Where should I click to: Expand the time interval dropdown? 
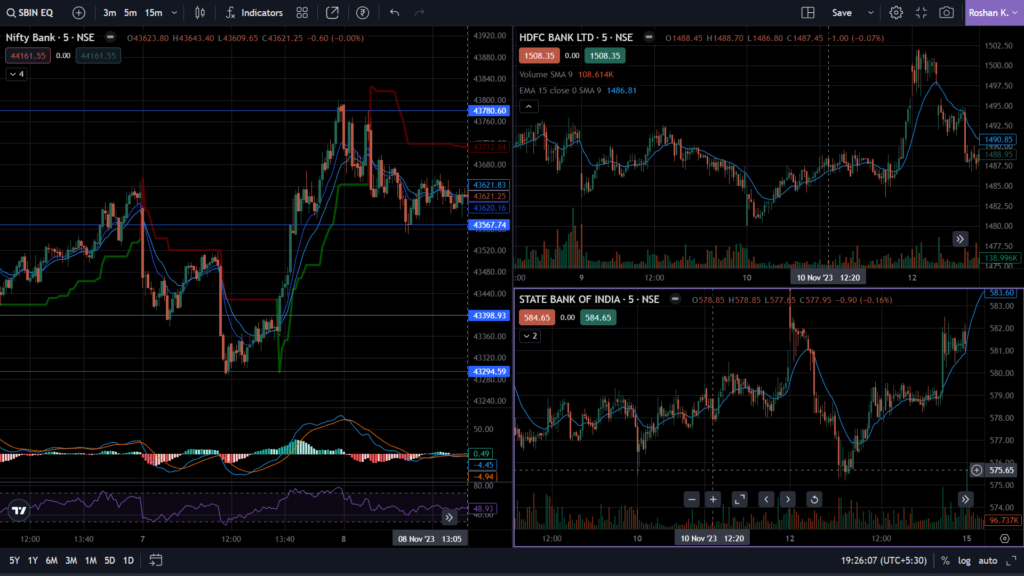click(x=174, y=12)
